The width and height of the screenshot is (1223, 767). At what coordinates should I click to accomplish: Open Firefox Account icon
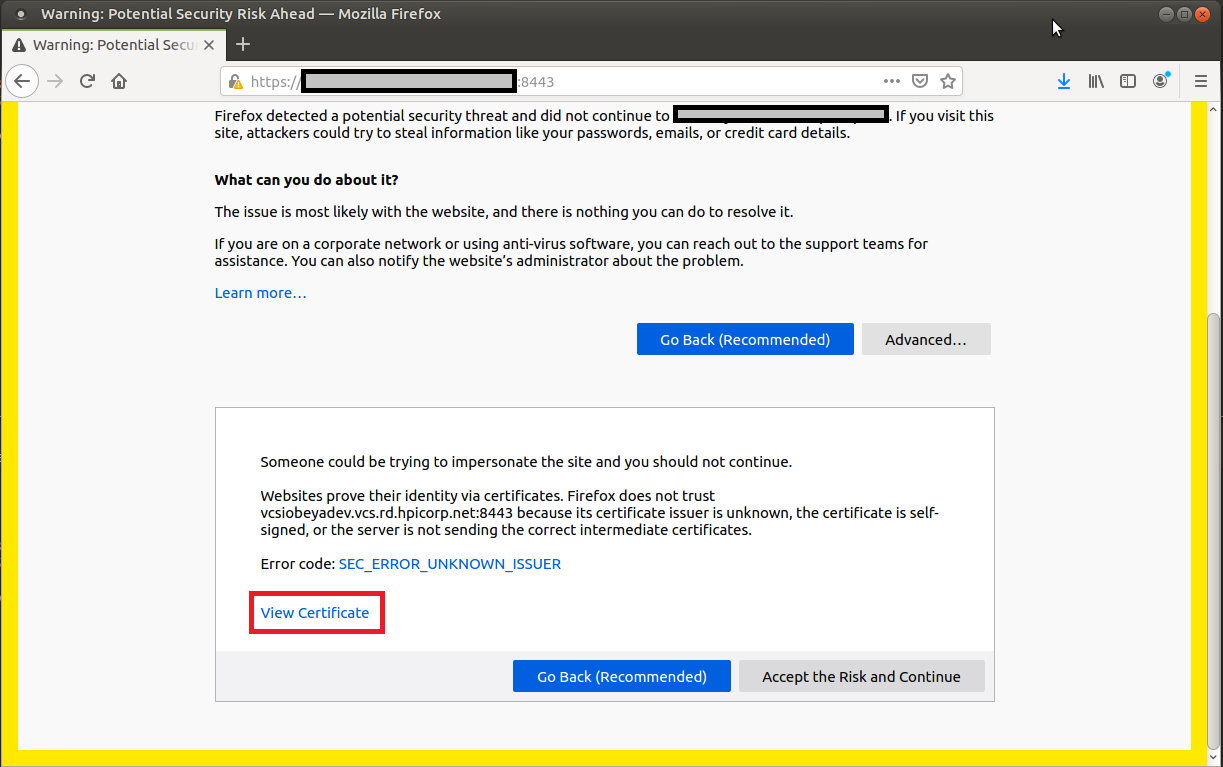[1161, 81]
